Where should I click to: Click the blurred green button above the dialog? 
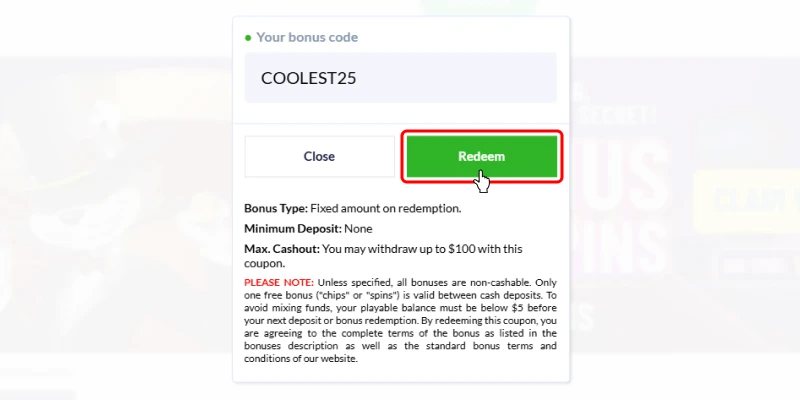tap(478, 7)
